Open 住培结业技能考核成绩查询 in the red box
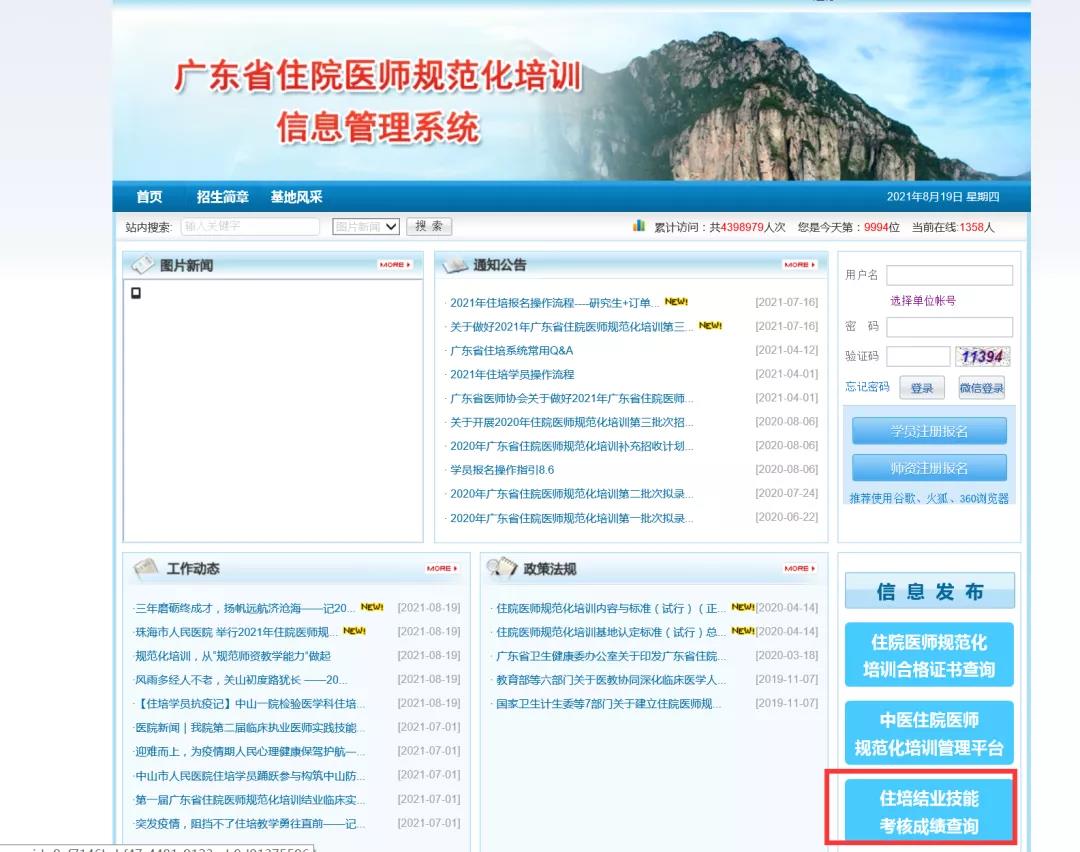Screen dimensions: 1080x852 (x=929, y=809)
